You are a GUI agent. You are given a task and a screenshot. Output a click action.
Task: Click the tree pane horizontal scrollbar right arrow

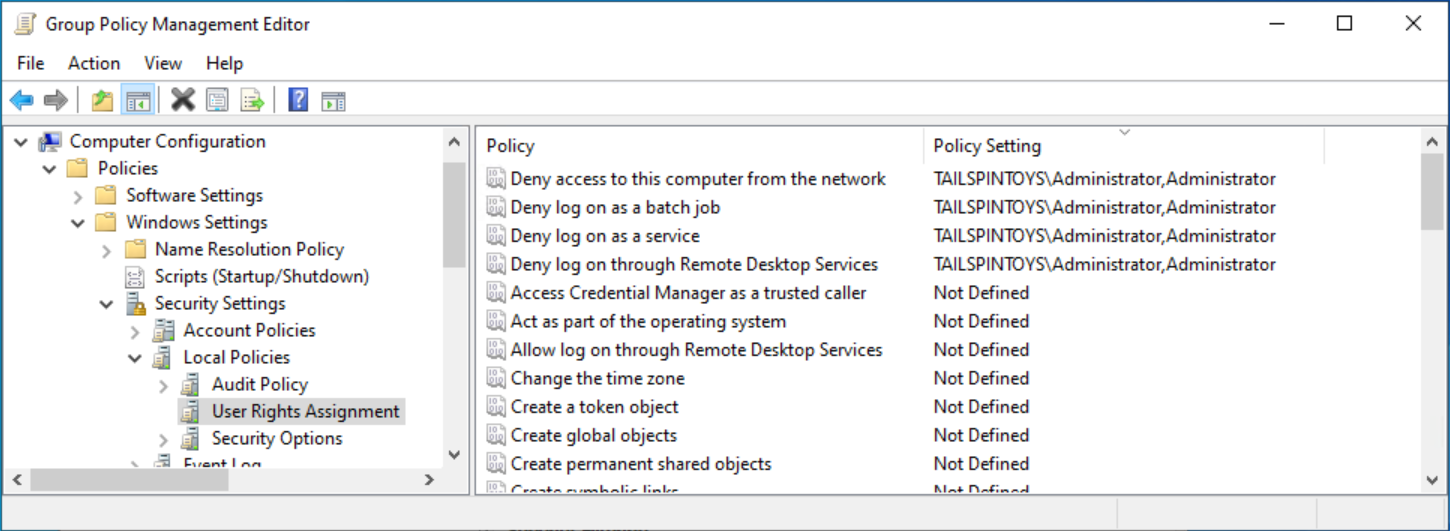point(429,480)
